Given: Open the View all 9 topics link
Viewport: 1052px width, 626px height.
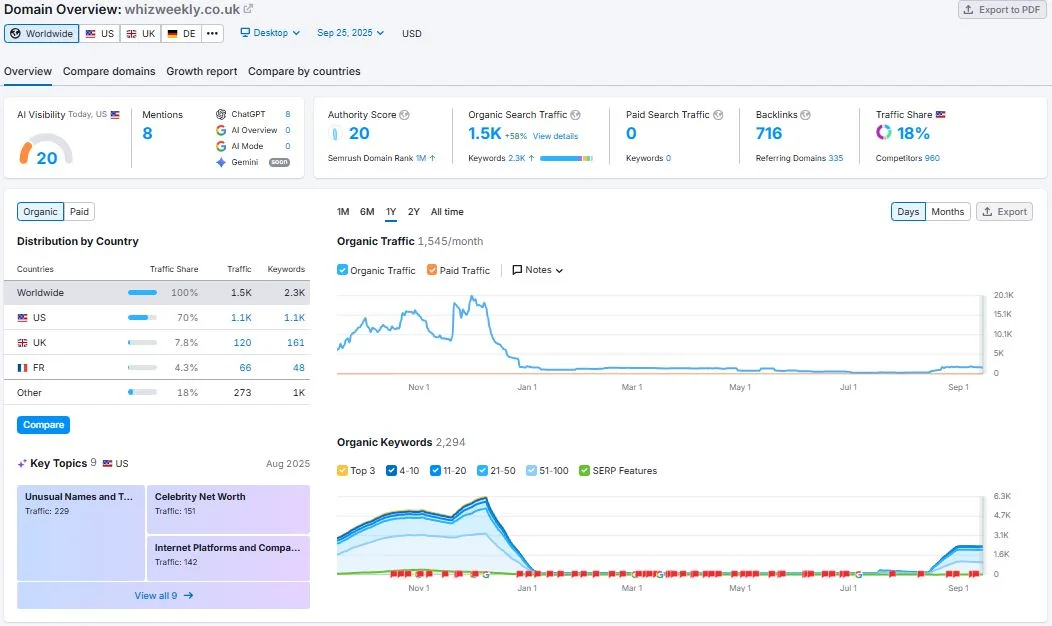Looking at the screenshot, I should pos(163,596).
